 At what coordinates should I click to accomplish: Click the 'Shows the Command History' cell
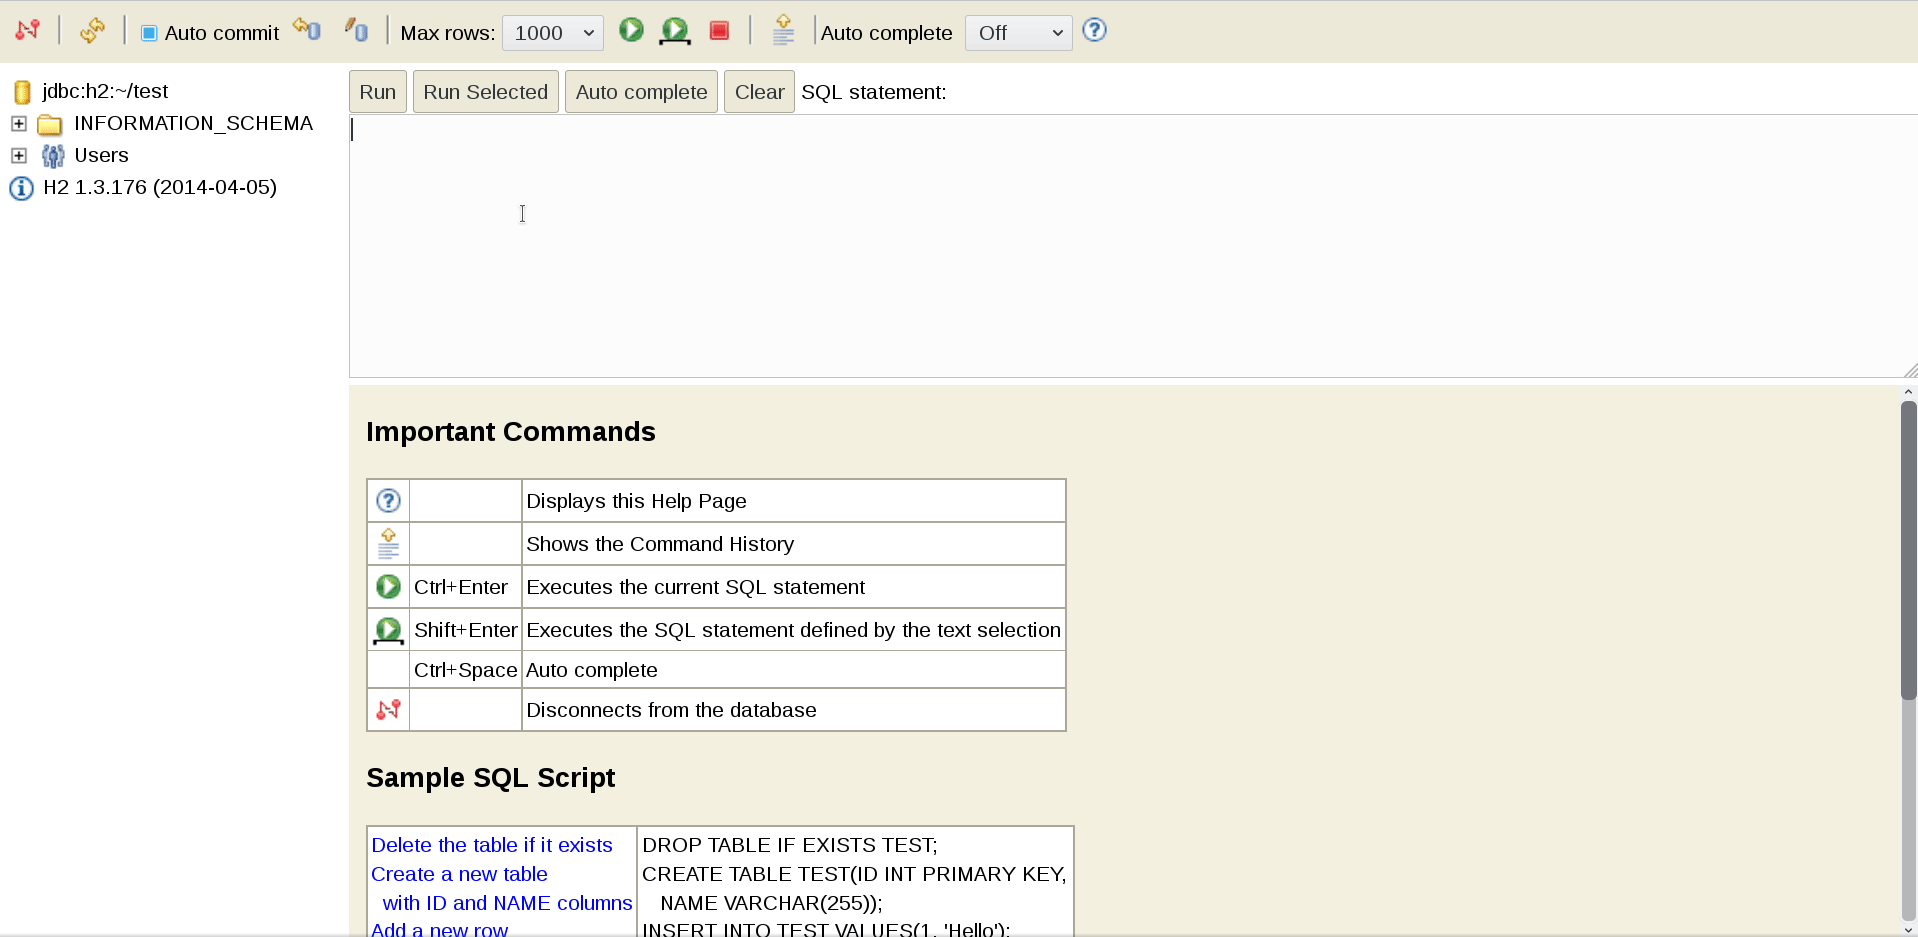pyautogui.click(x=794, y=544)
